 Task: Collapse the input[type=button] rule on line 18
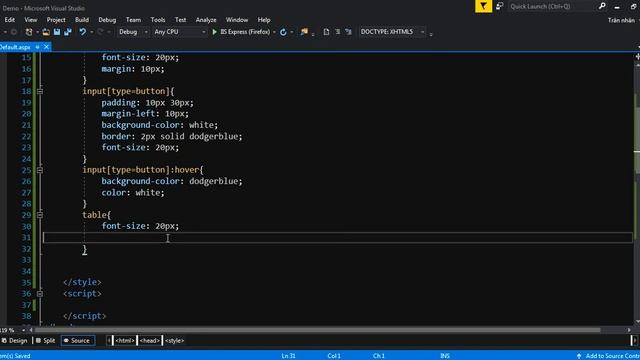[x=40, y=91]
